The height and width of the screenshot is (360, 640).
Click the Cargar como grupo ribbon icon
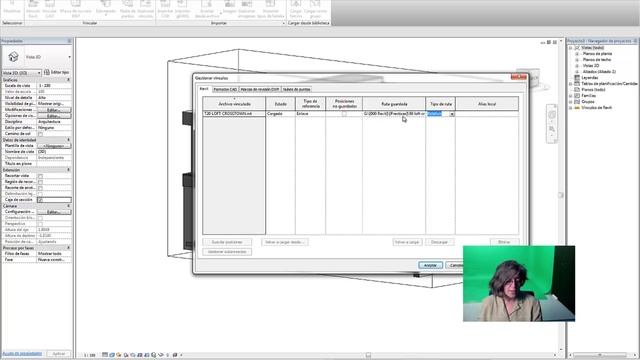[x=315, y=9]
